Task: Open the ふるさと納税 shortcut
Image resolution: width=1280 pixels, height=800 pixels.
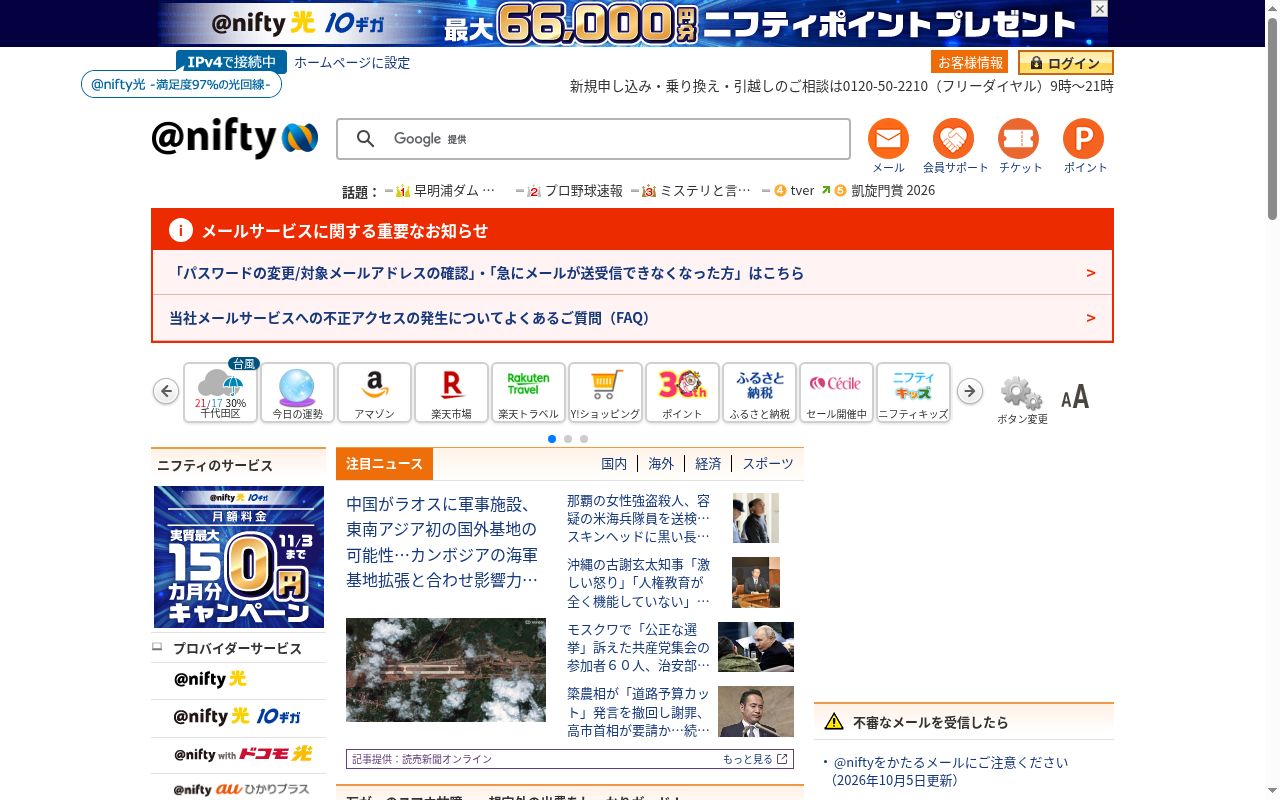Action: click(760, 392)
